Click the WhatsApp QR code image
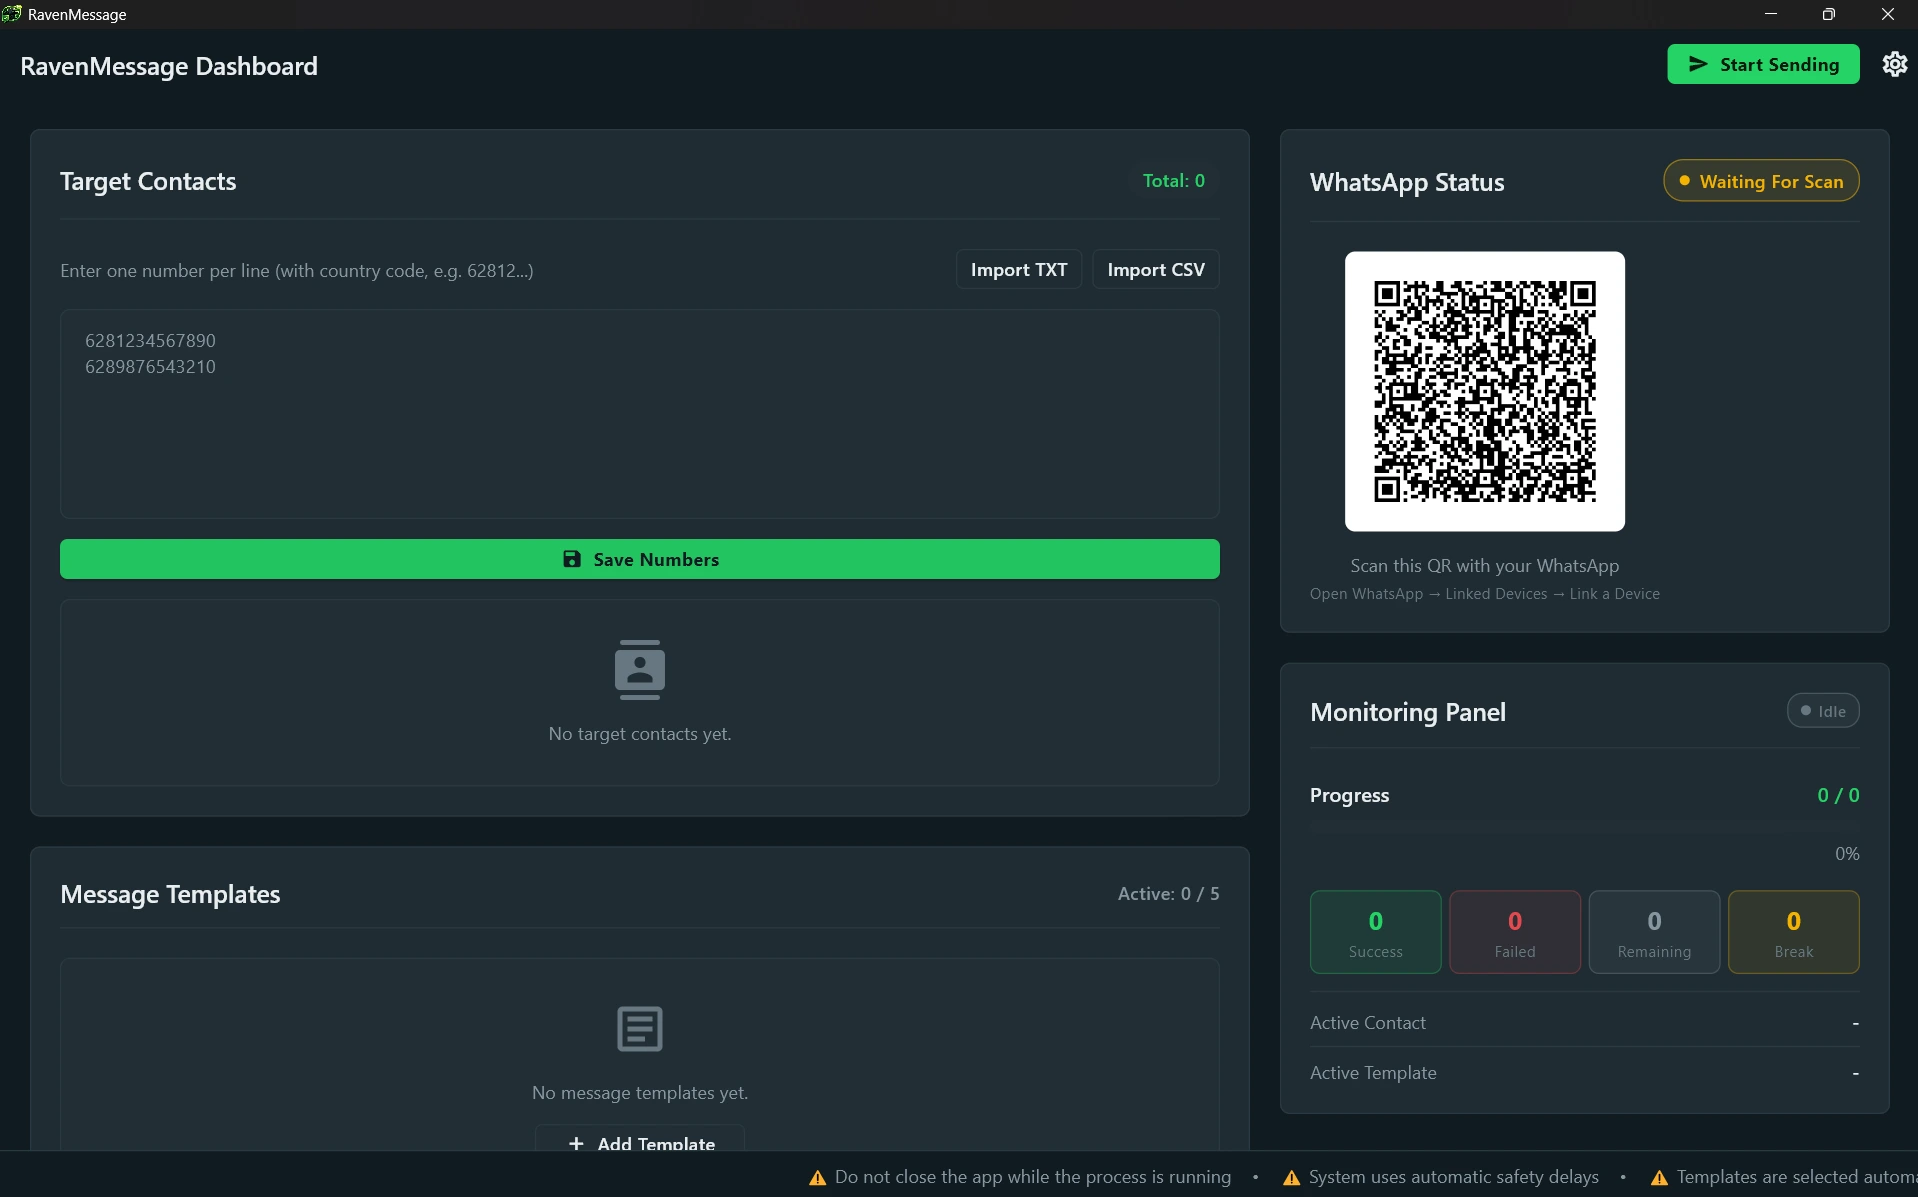Viewport: 1918px width, 1197px height. (1484, 391)
